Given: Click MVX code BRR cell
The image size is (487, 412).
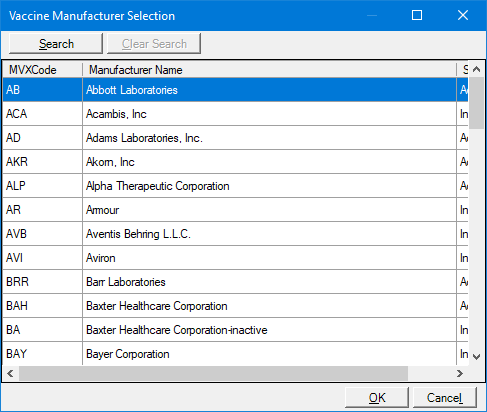Looking at the screenshot, I should pos(43,282).
